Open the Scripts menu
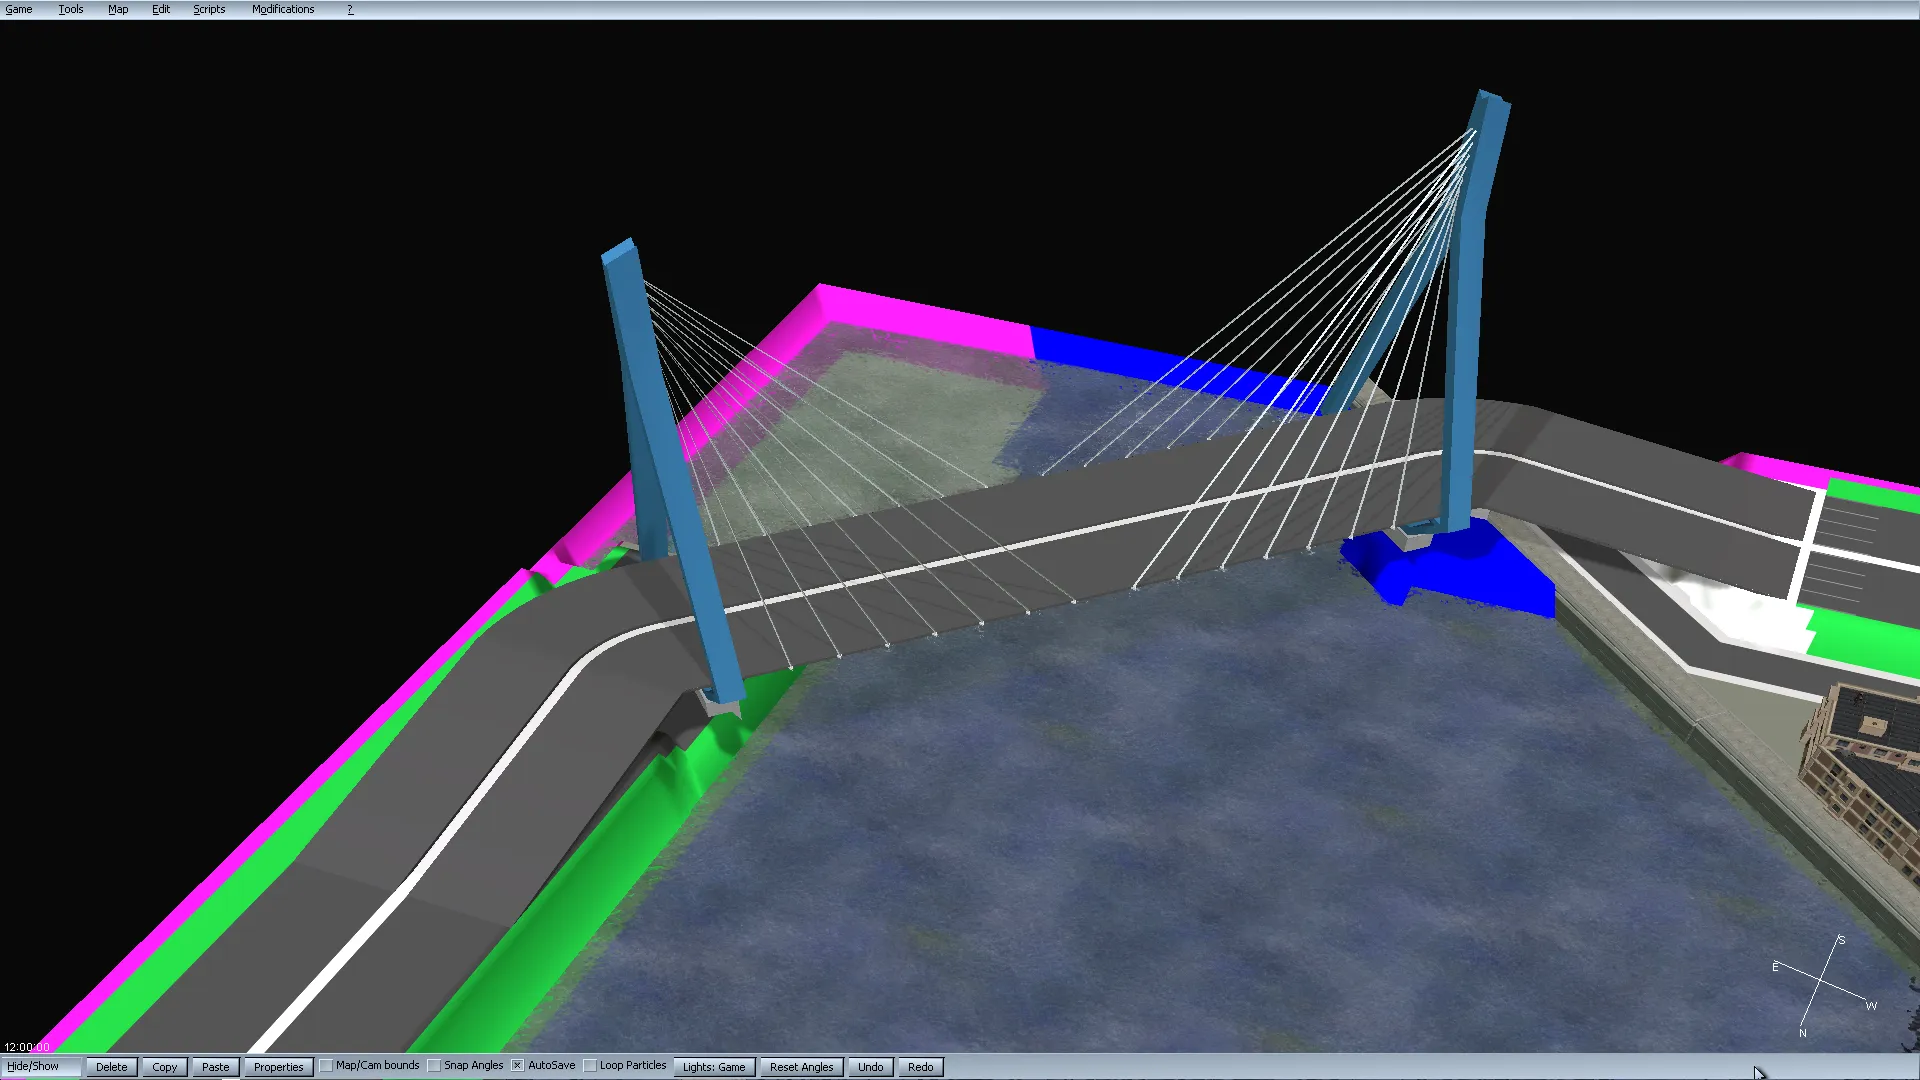The image size is (1920, 1080). pyautogui.click(x=209, y=9)
